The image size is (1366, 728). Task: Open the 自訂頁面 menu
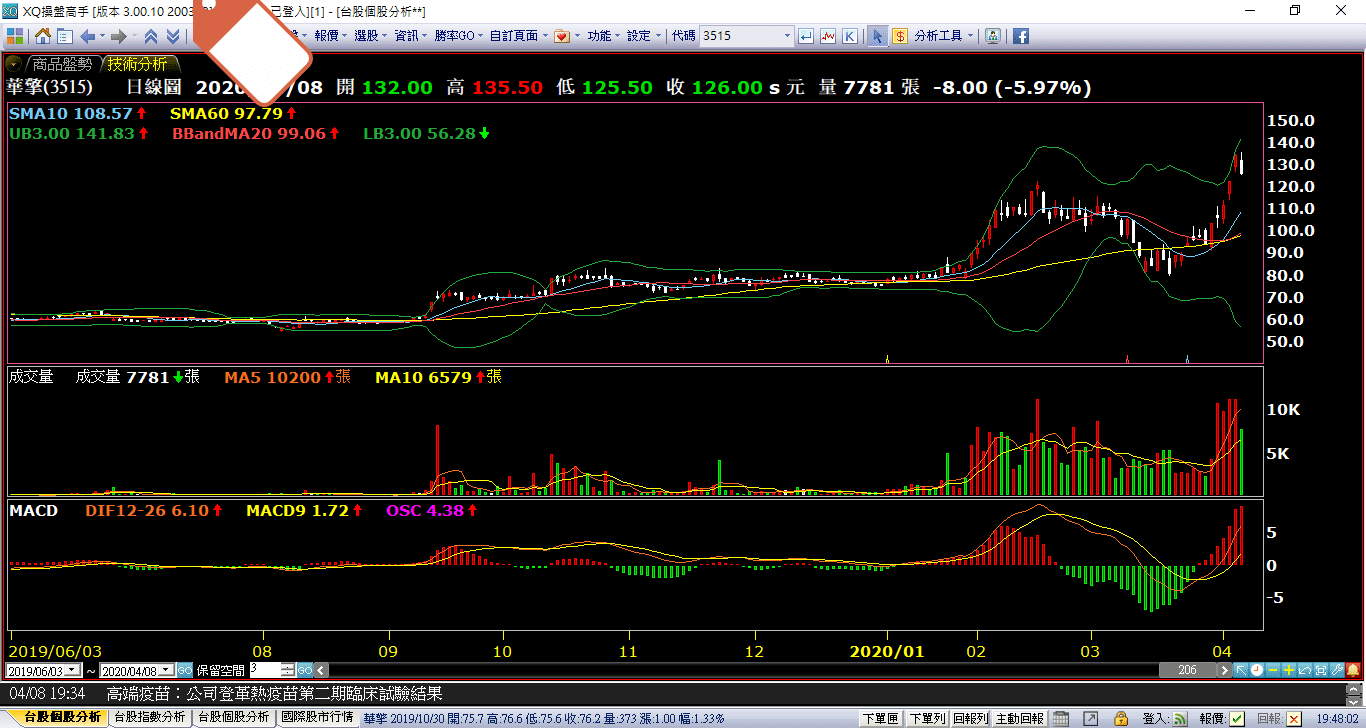pyautogui.click(x=518, y=36)
